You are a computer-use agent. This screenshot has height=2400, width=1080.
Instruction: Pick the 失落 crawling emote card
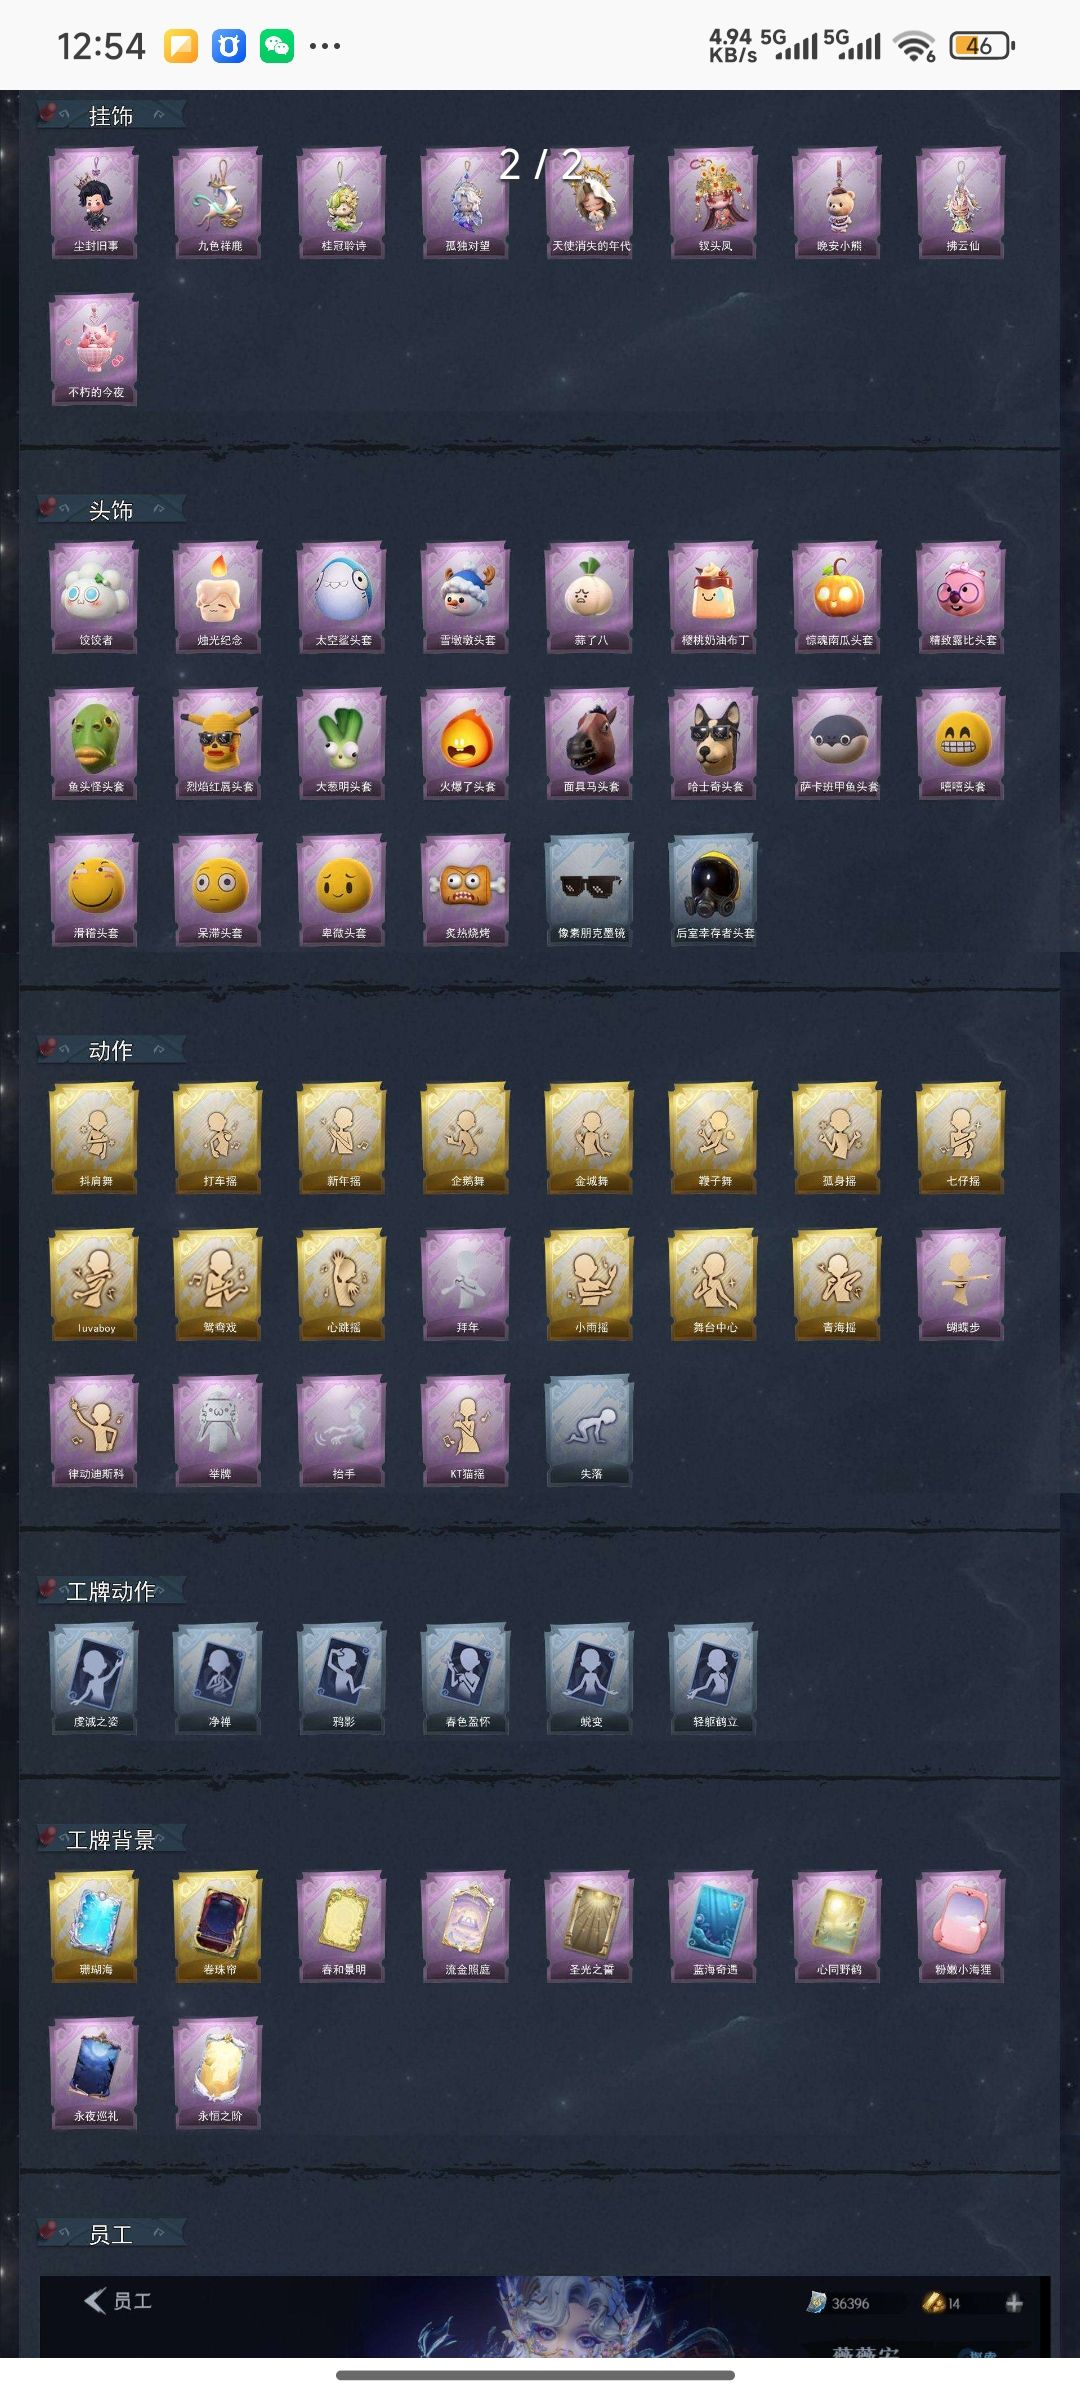click(590, 1431)
